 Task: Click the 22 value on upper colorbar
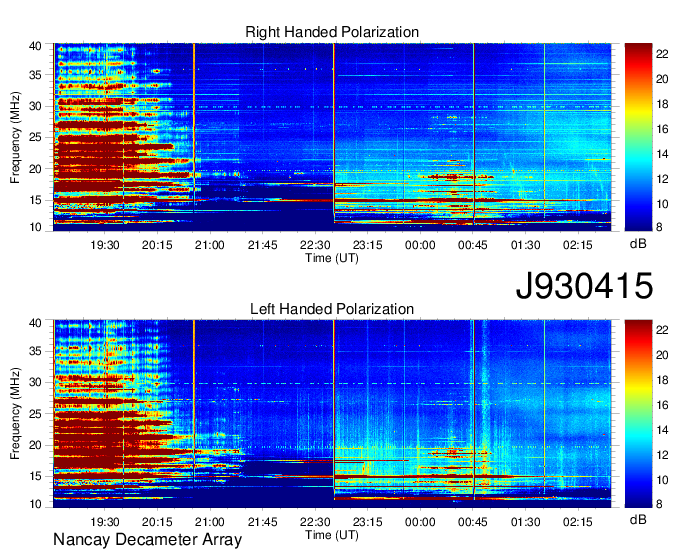[662, 53]
